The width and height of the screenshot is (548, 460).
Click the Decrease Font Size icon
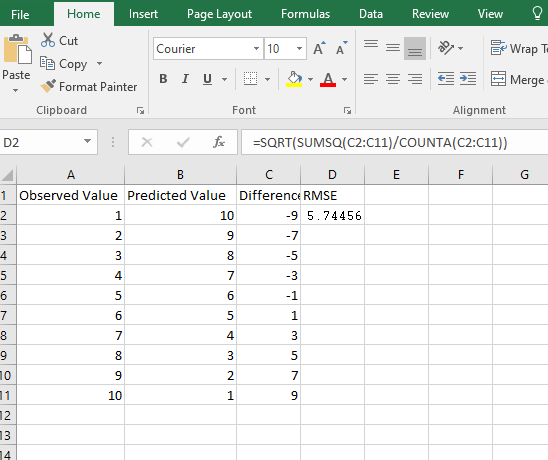pos(341,48)
